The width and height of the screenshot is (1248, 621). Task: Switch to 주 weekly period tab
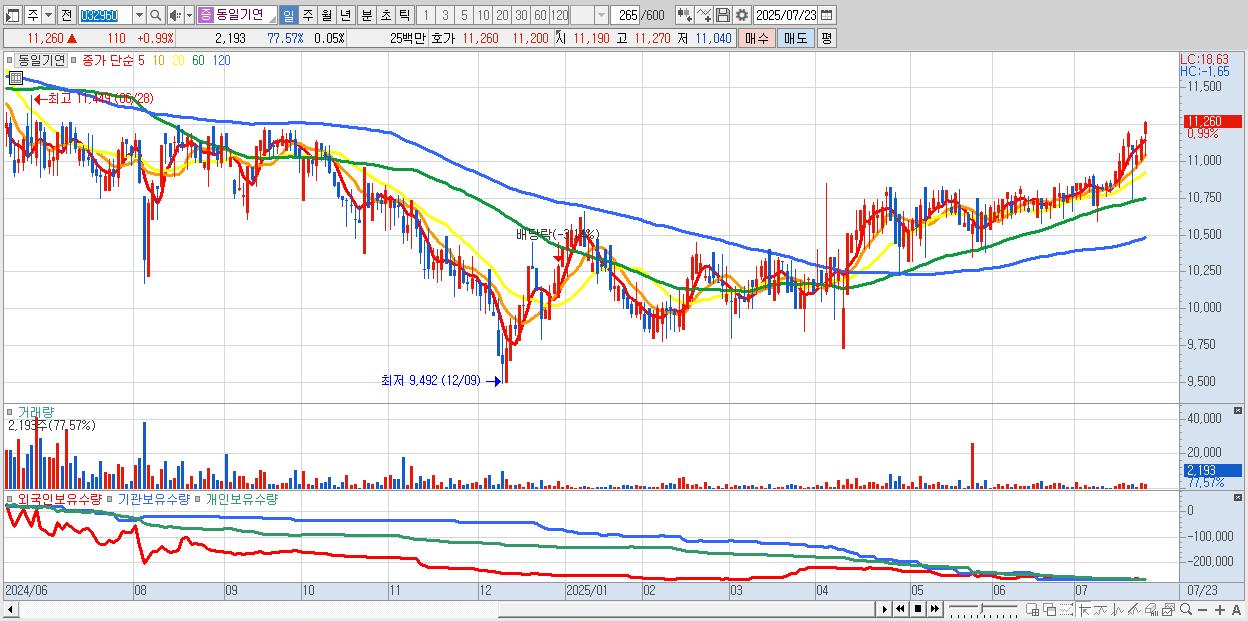[x=307, y=15]
